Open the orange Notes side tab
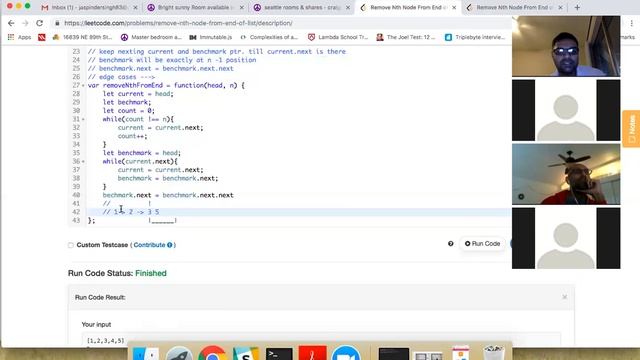Image resolution: width=640 pixels, height=360 pixels. coord(631,129)
